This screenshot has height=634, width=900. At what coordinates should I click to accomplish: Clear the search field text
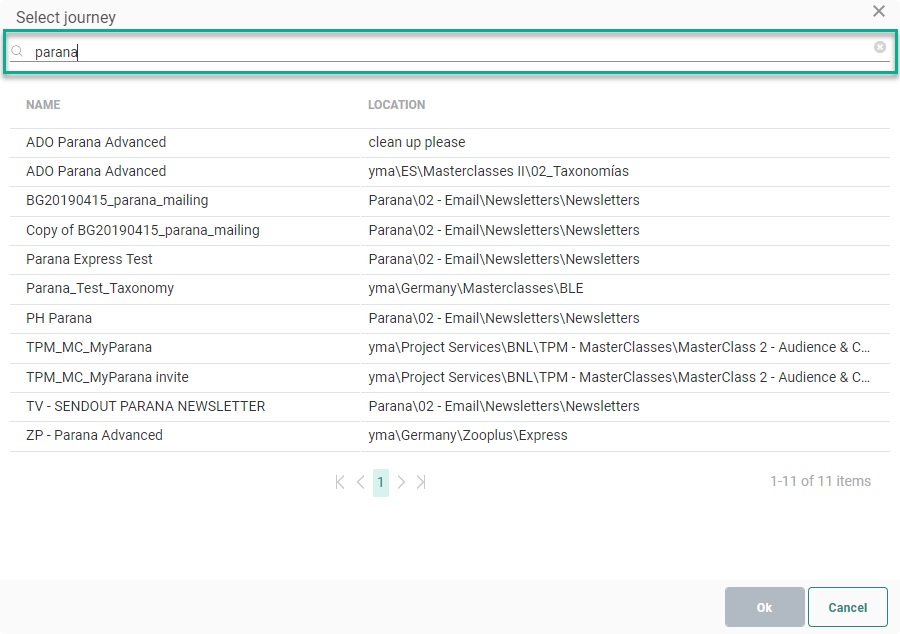point(880,47)
